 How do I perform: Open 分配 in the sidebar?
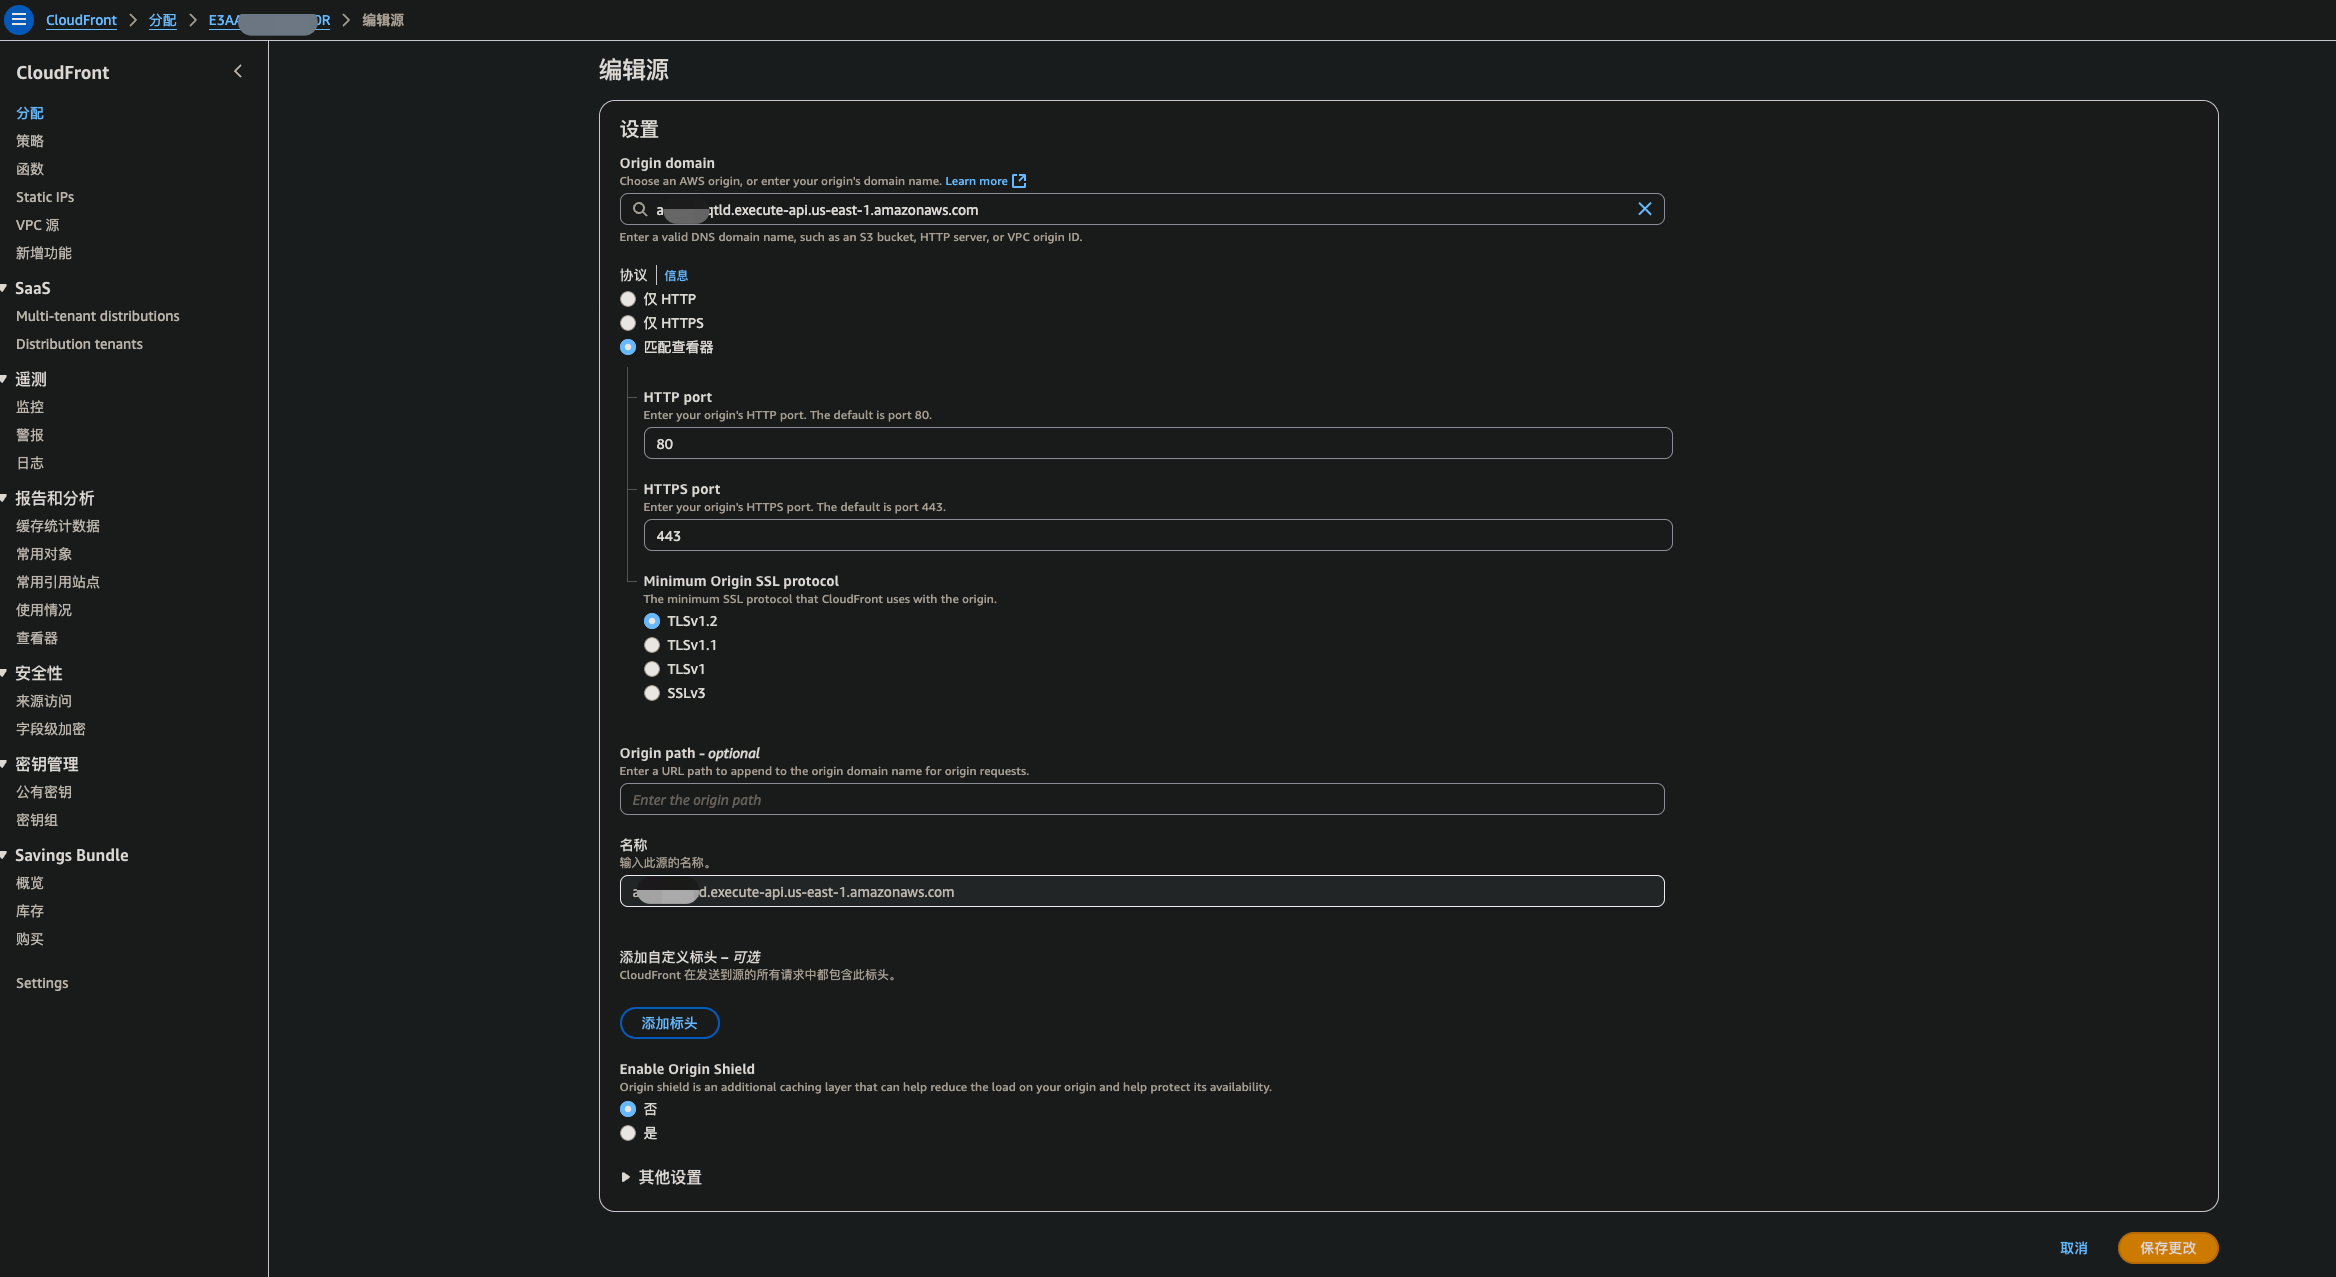pos(30,113)
